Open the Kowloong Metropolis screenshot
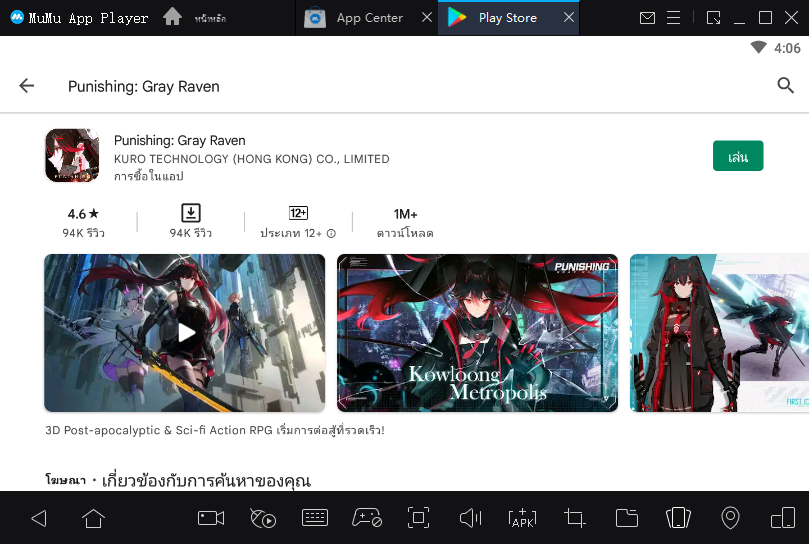This screenshot has width=809, height=544. 477,333
